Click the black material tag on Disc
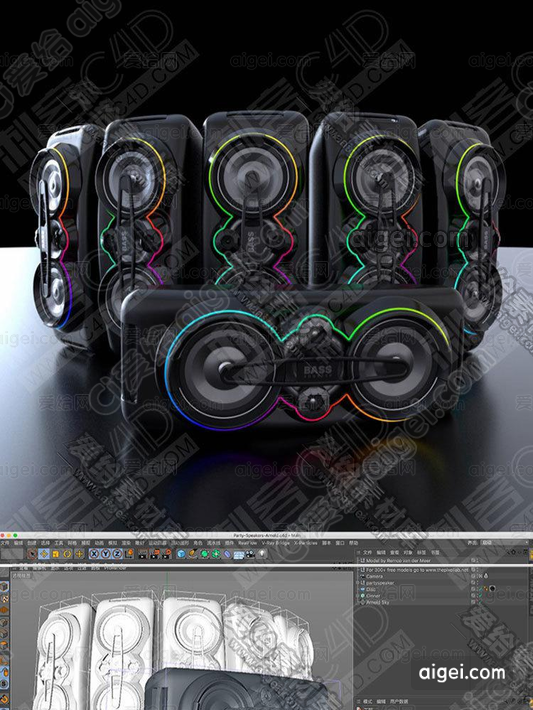Screen dimensions: 533x710 tap(492, 589)
